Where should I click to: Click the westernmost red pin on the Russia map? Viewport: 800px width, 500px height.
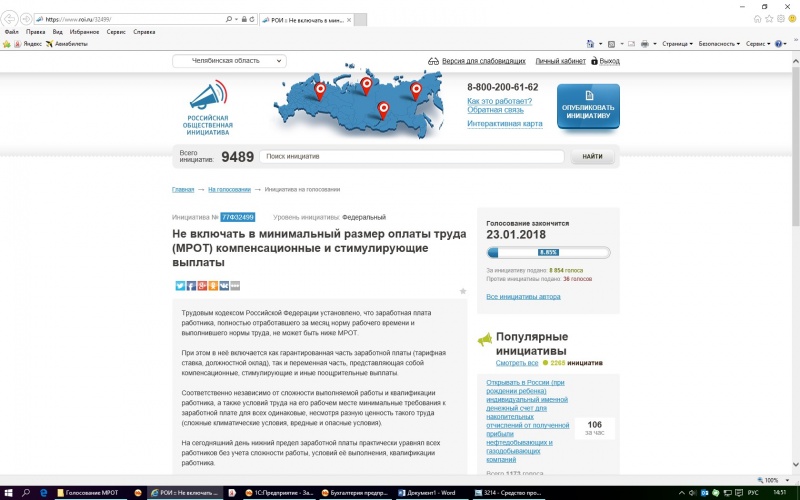(320, 91)
